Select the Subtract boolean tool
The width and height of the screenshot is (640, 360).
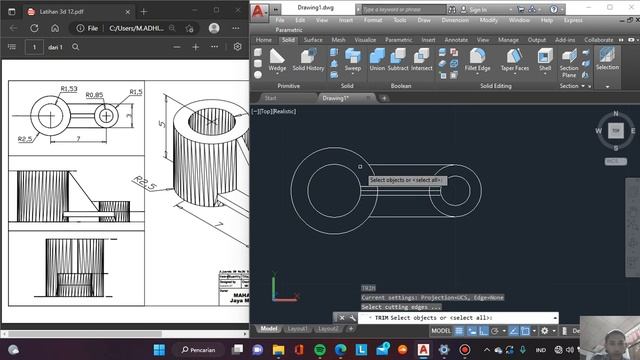click(x=398, y=60)
